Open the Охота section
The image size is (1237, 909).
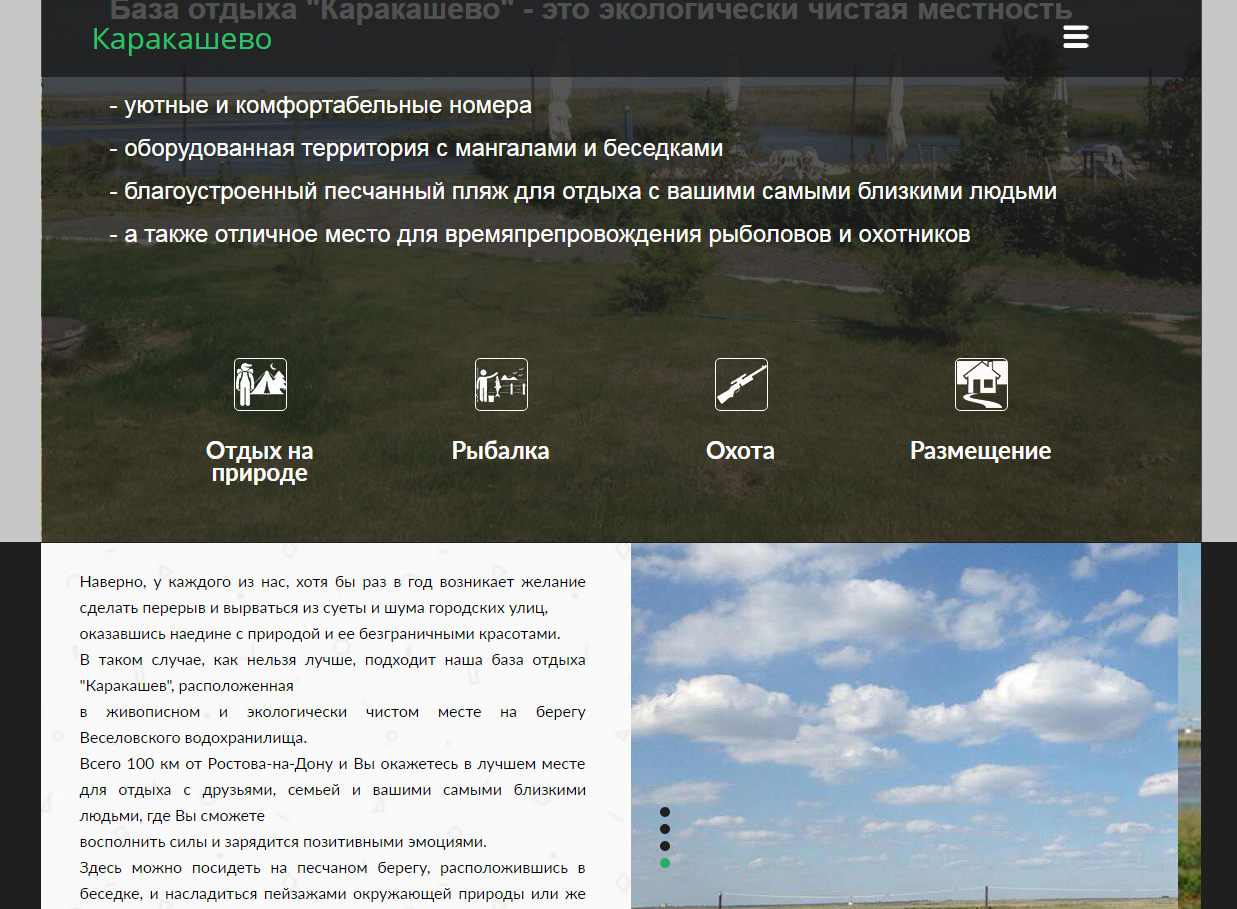pos(741,450)
